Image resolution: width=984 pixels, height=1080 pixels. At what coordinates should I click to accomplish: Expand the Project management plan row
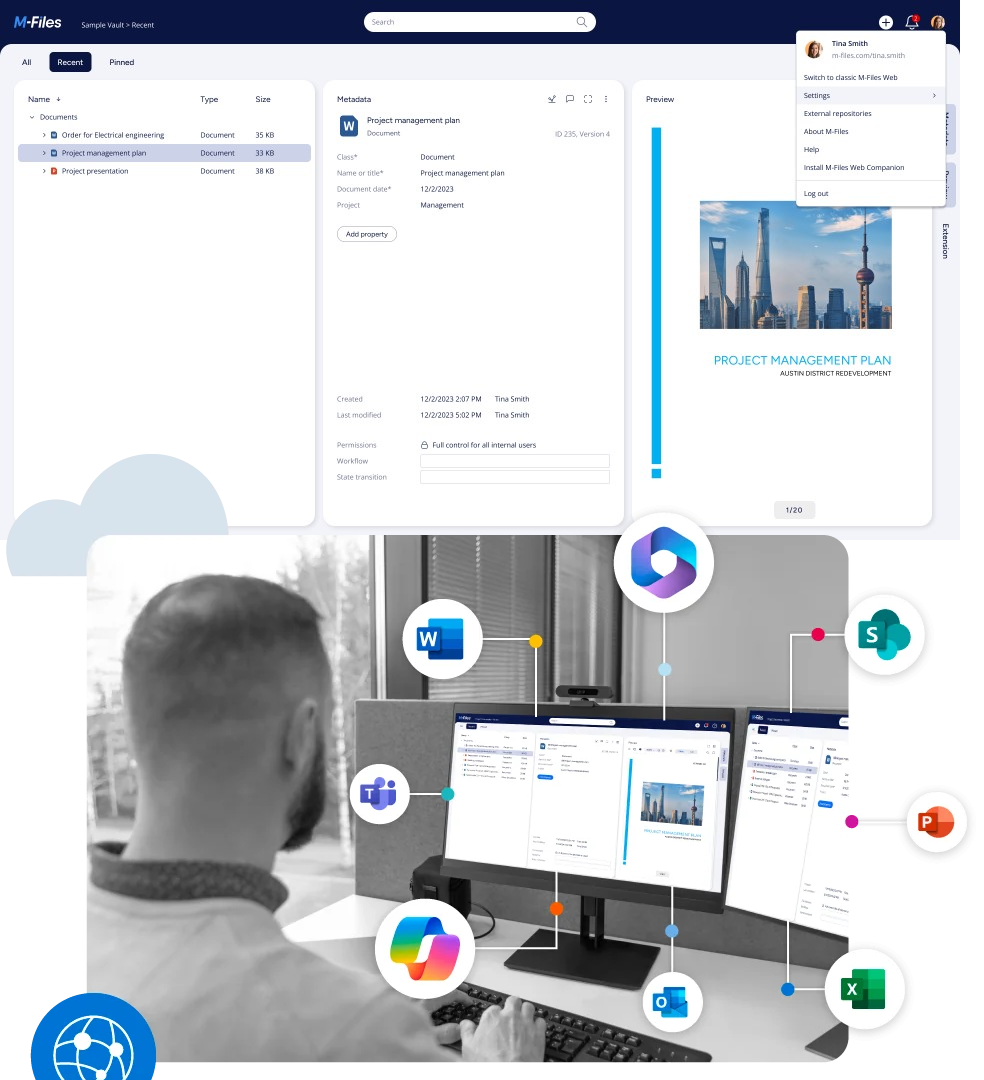44,153
